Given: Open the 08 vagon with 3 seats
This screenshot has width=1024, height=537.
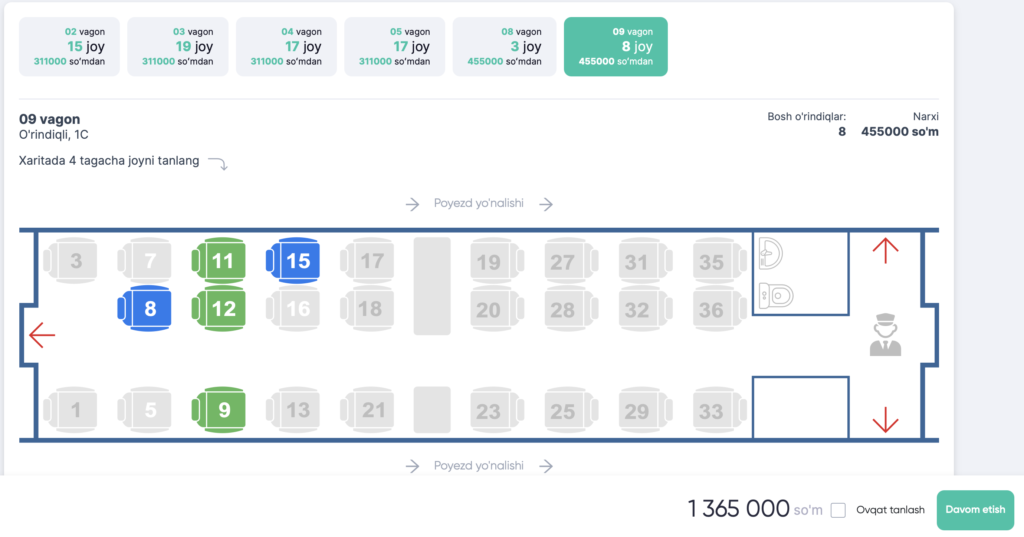Looking at the screenshot, I should point(504,46).
